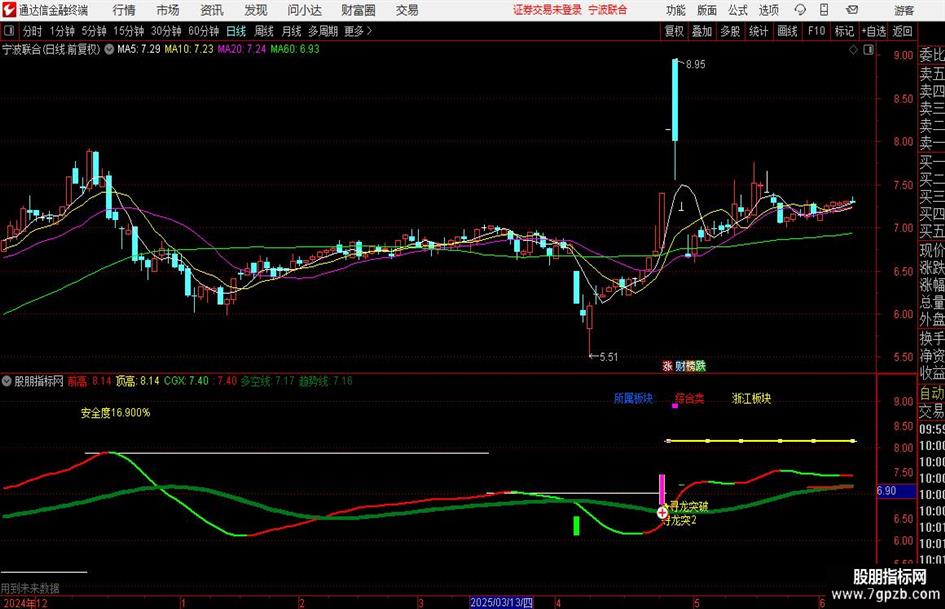Screen dimensions: 945x609
Task: Switch to the 1分钟 period tab
Action: [x=62, y=31]
